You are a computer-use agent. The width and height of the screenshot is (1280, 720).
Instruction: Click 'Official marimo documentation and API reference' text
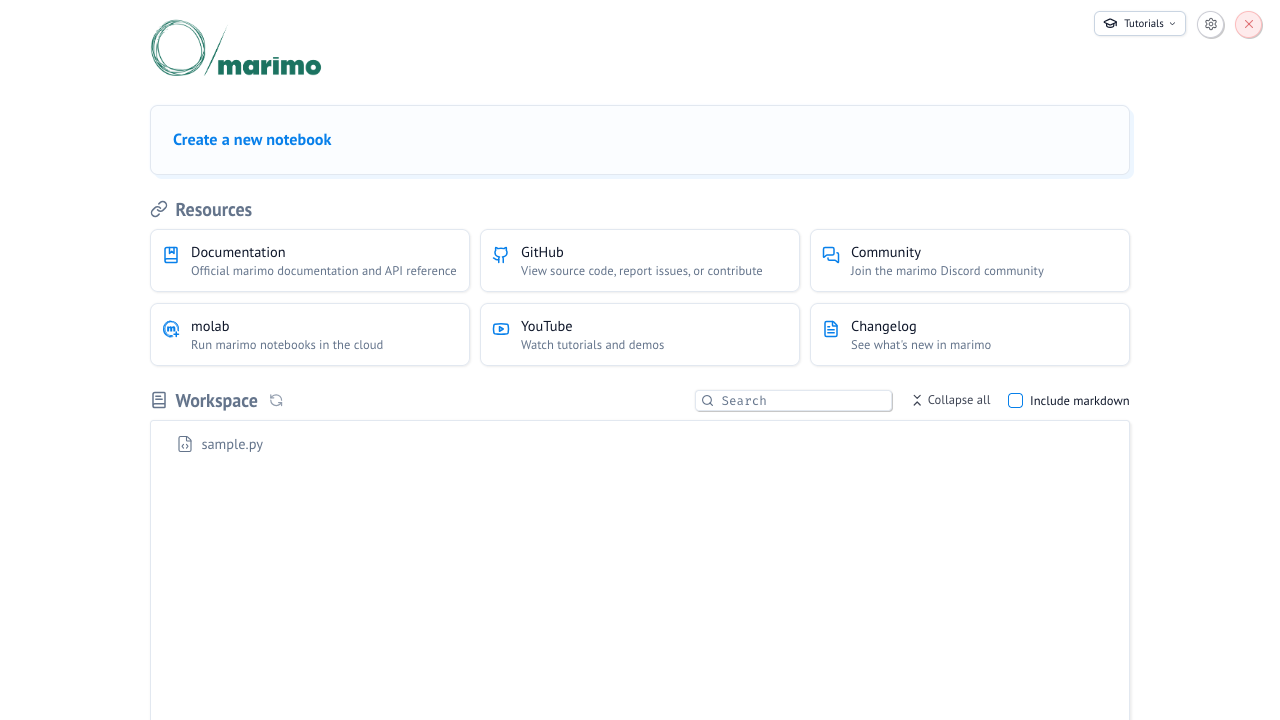(324, 271)
